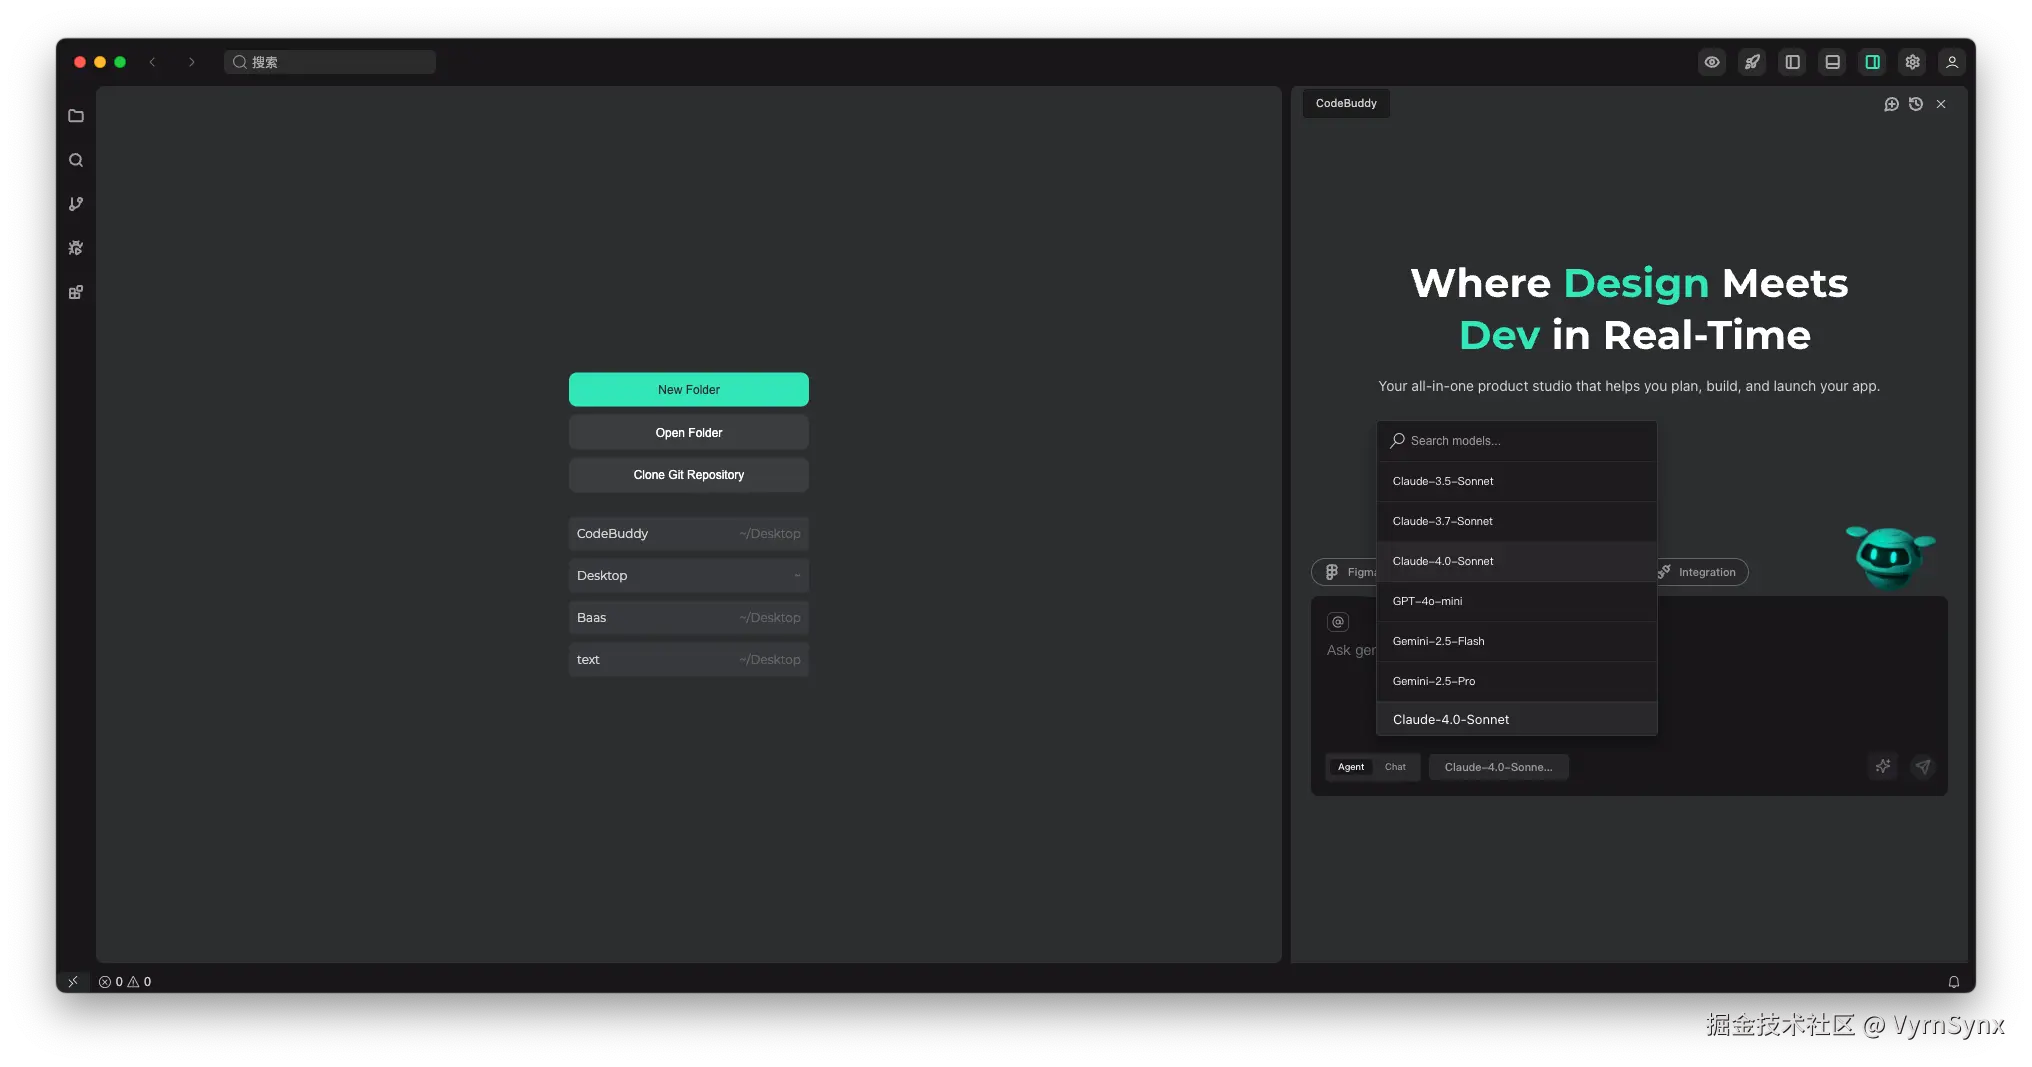
Task: Show errors and warnings count in status bar
Action: coord(125,982)
